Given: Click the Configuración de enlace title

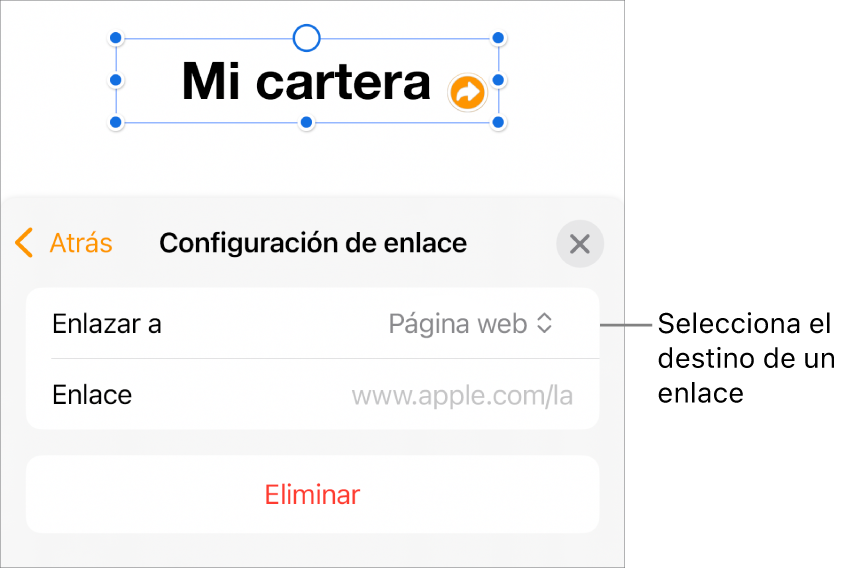Looking at the screenshot, I should [313, 243].
